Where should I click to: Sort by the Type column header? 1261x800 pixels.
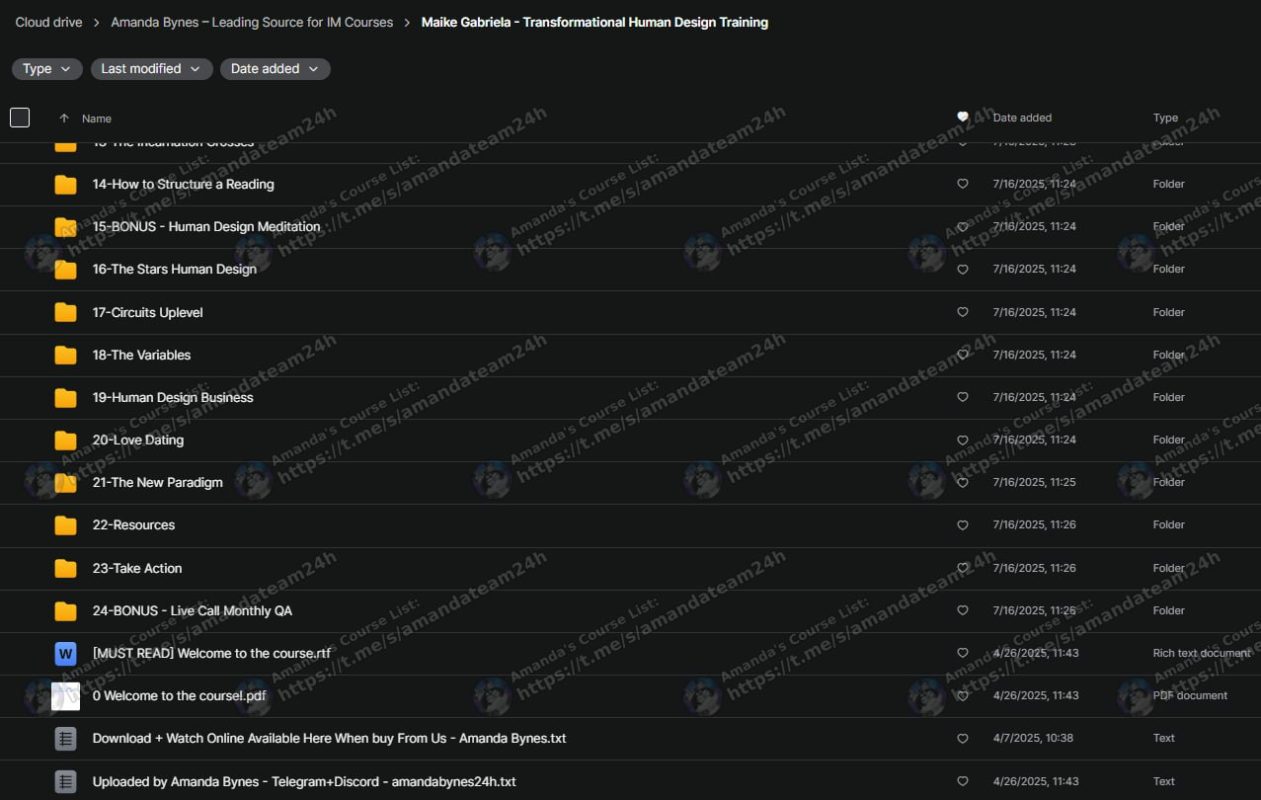coord(1165,118)
